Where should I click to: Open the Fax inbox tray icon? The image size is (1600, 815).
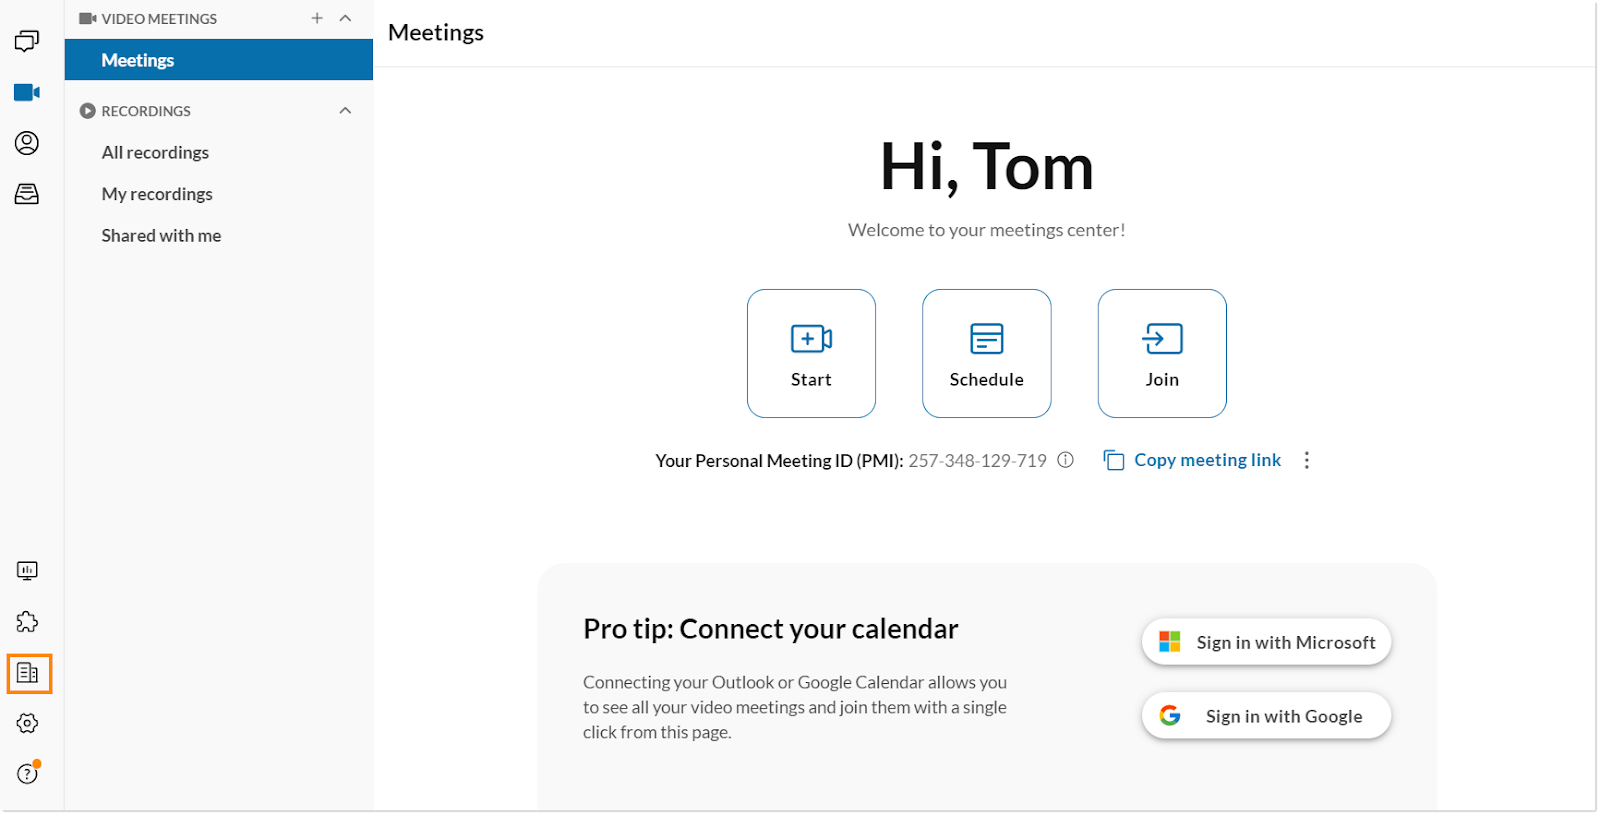[x=27, y=194]
